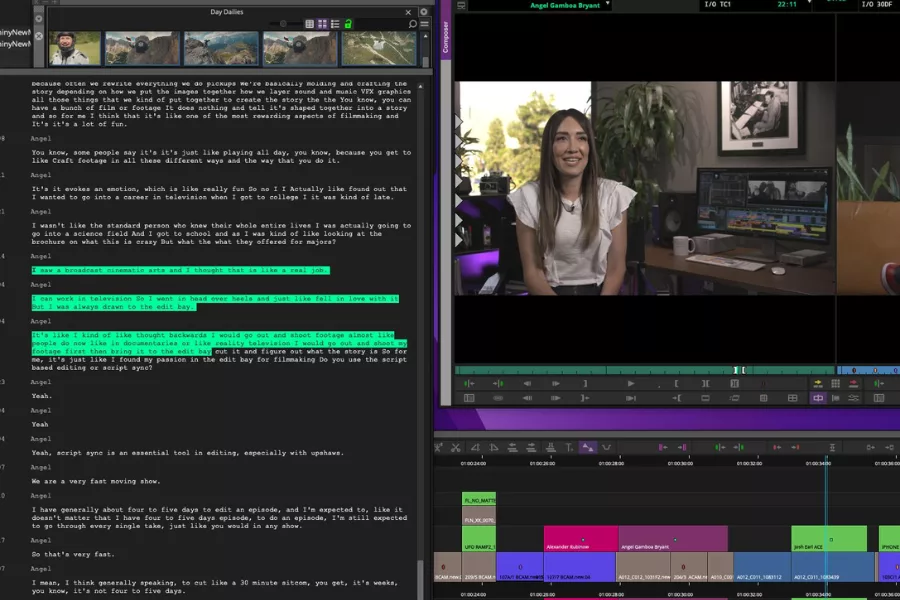Viewport: 900px width, 600px height.
Task: Click highlighted line "I can work in television"
Action: (215, 303)
